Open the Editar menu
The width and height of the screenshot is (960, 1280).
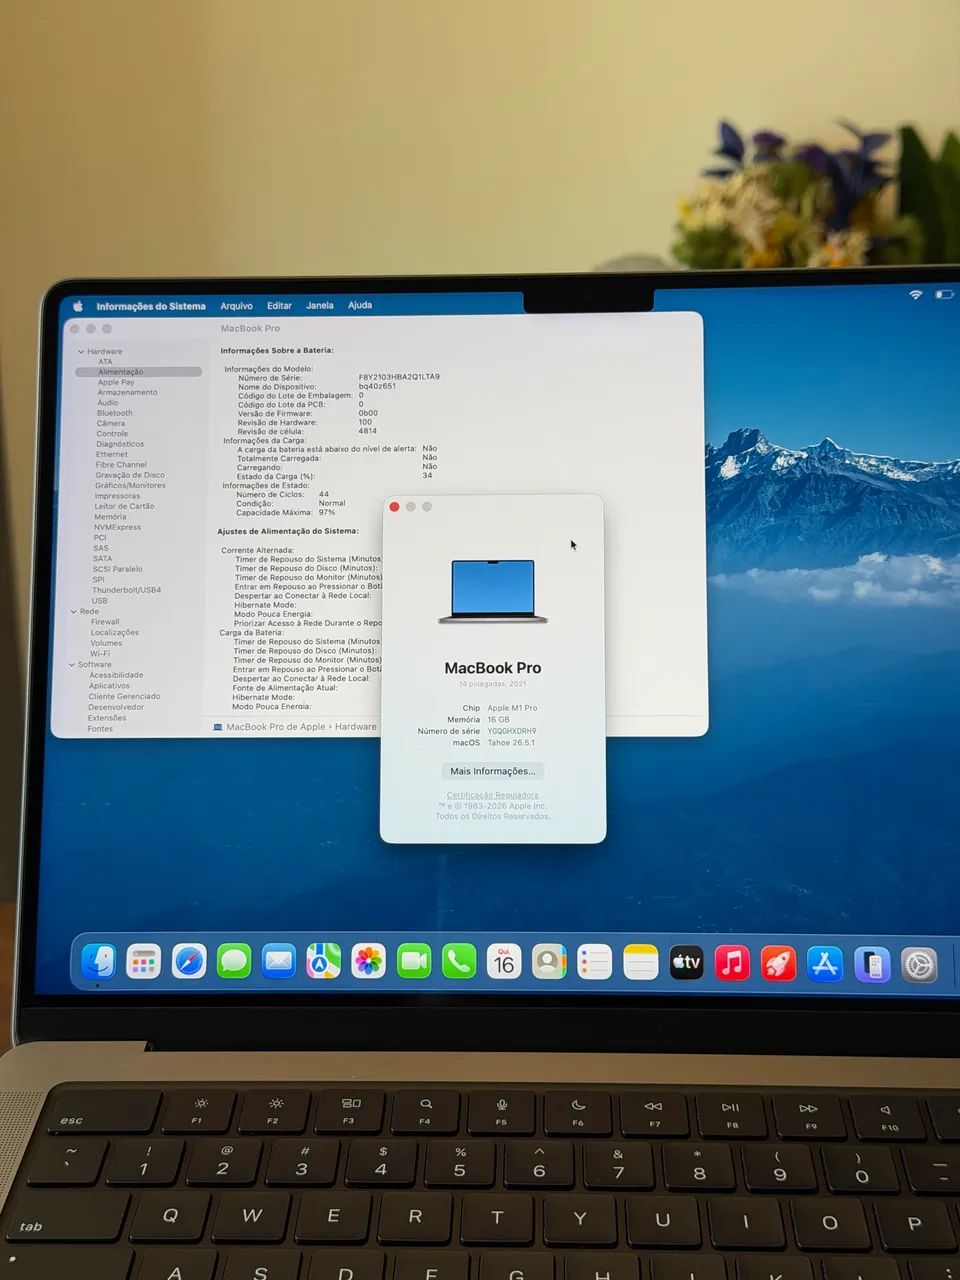click(x=279, y=306)
